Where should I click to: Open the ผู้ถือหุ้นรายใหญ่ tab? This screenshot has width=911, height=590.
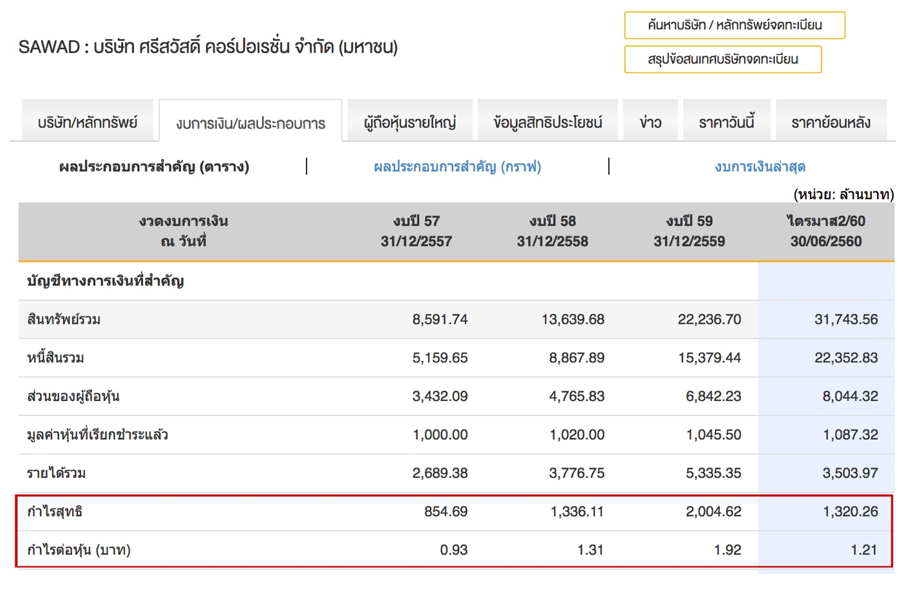pos(409,123)
